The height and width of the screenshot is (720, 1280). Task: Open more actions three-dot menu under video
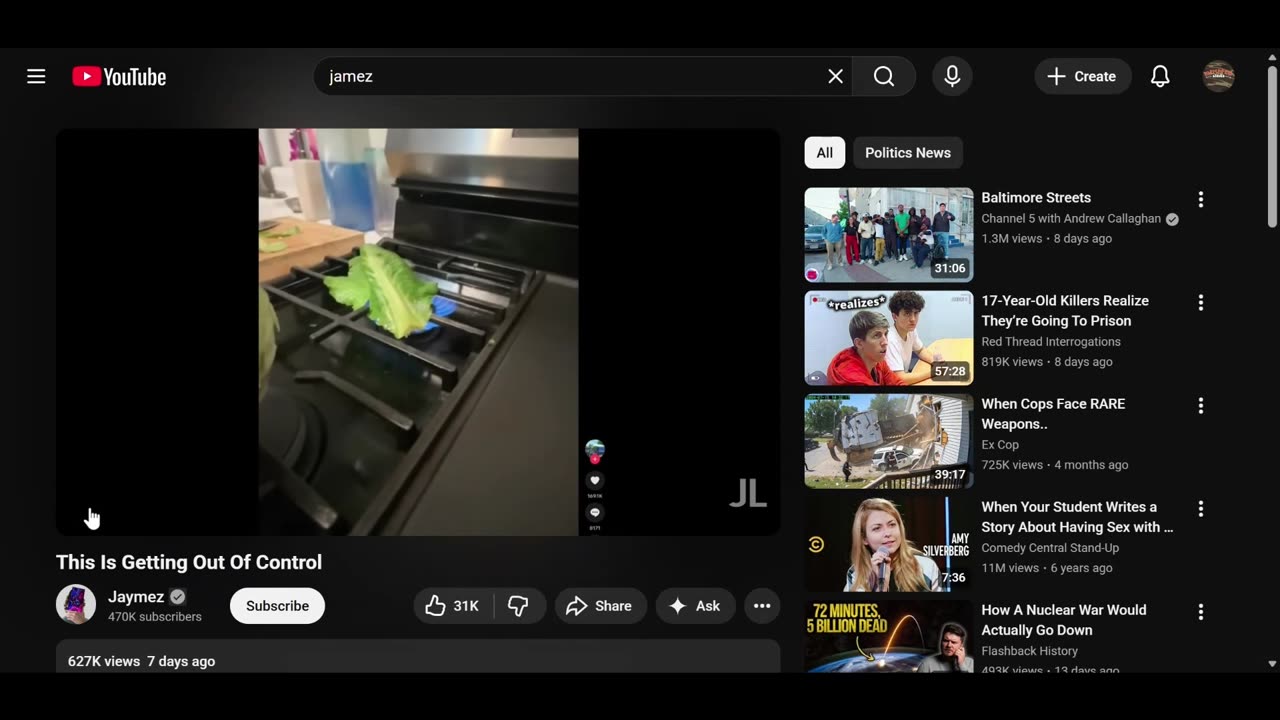click(762, 606)
